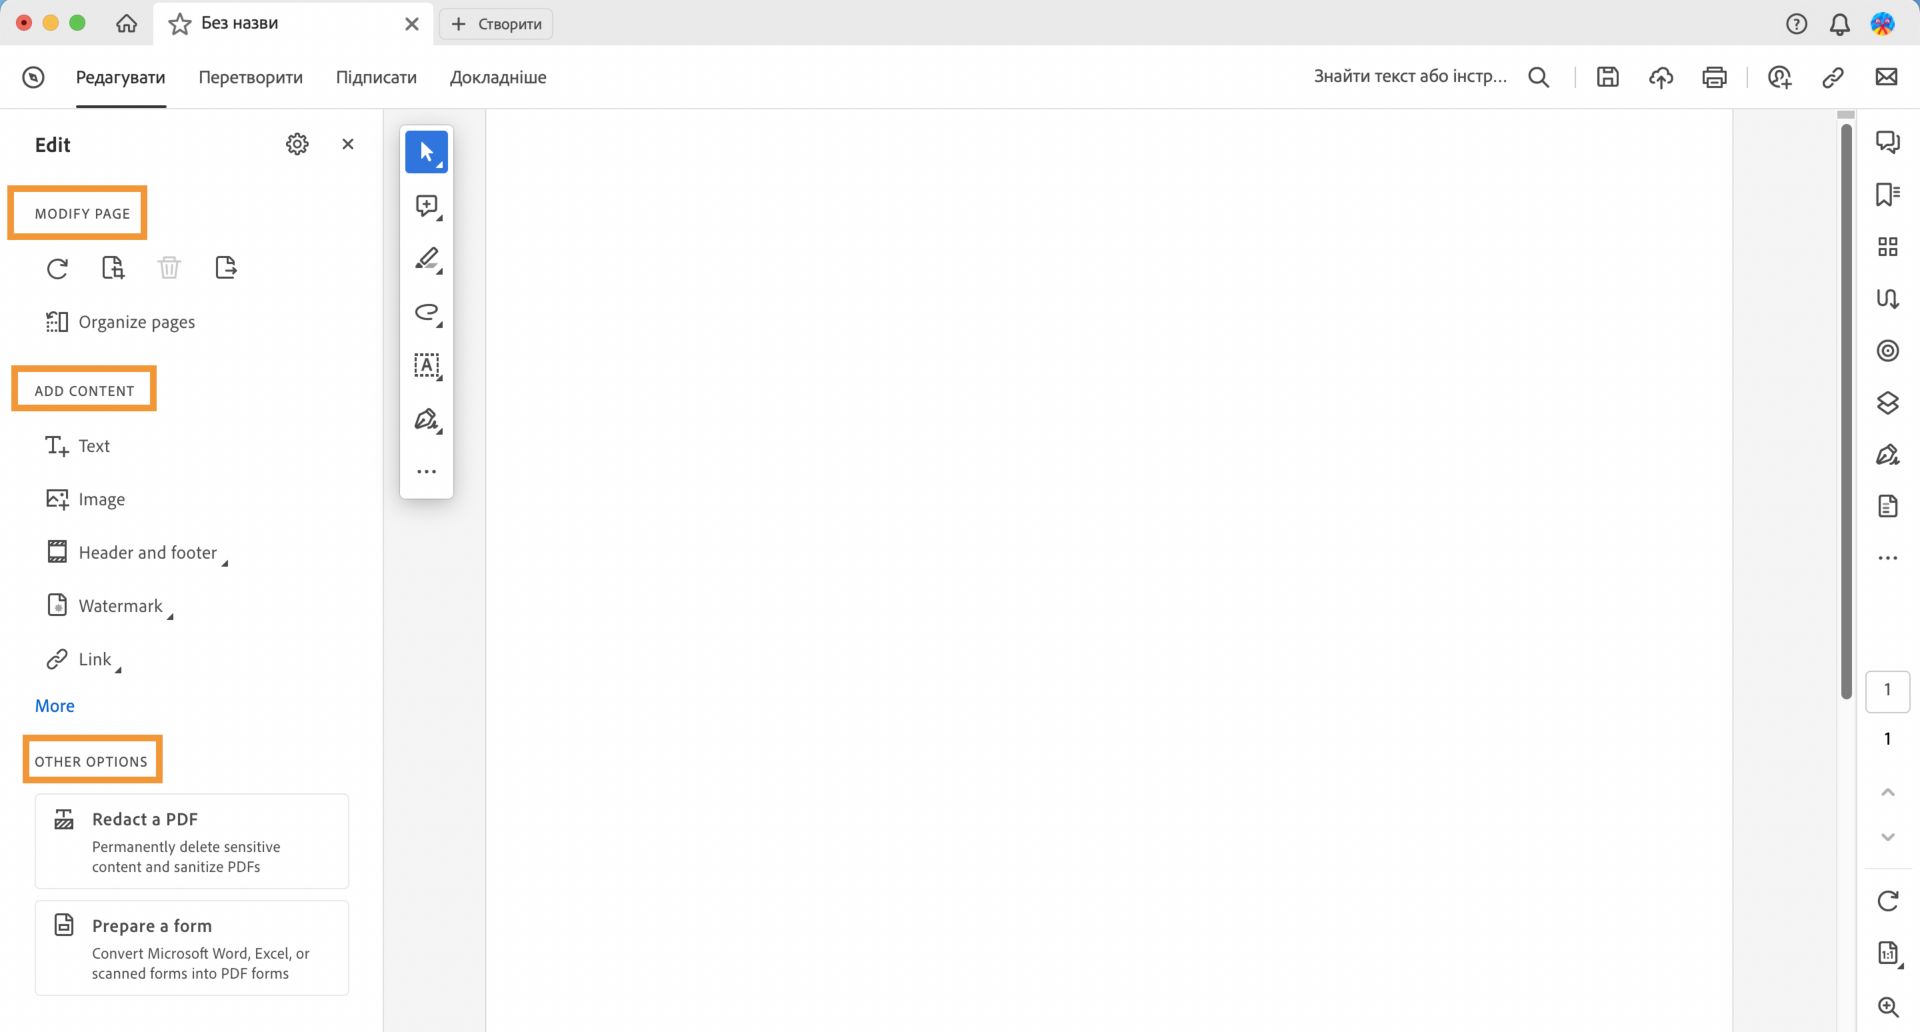Add Text content
The image size is (1920, 1032).
(x=78, y=446)
